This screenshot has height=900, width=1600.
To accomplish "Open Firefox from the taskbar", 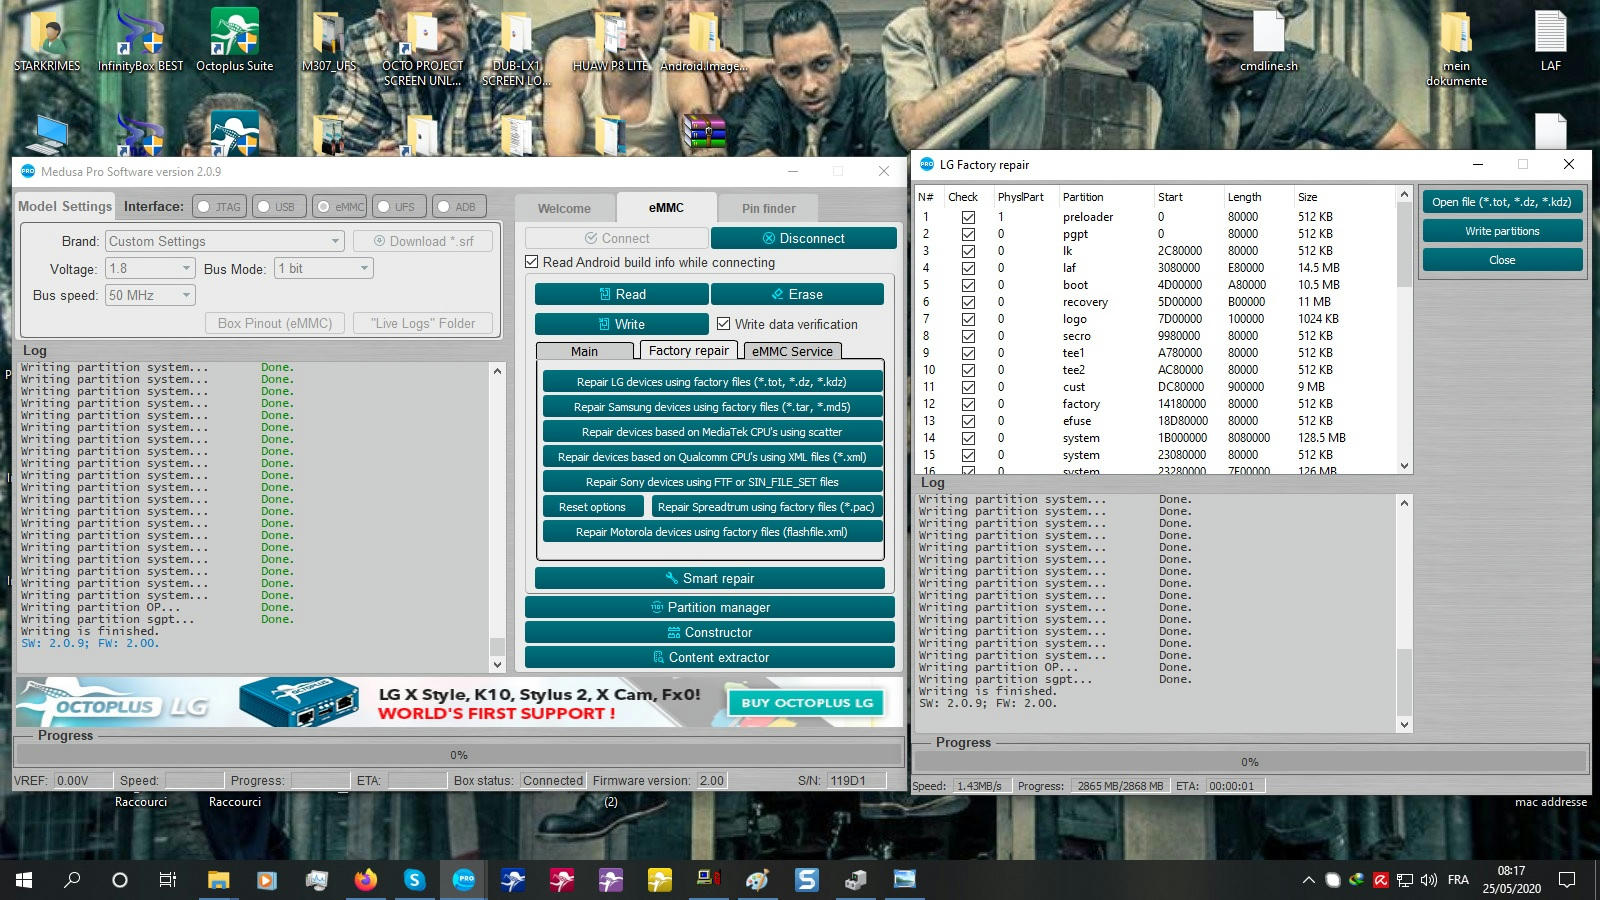I will pos(366,880).
